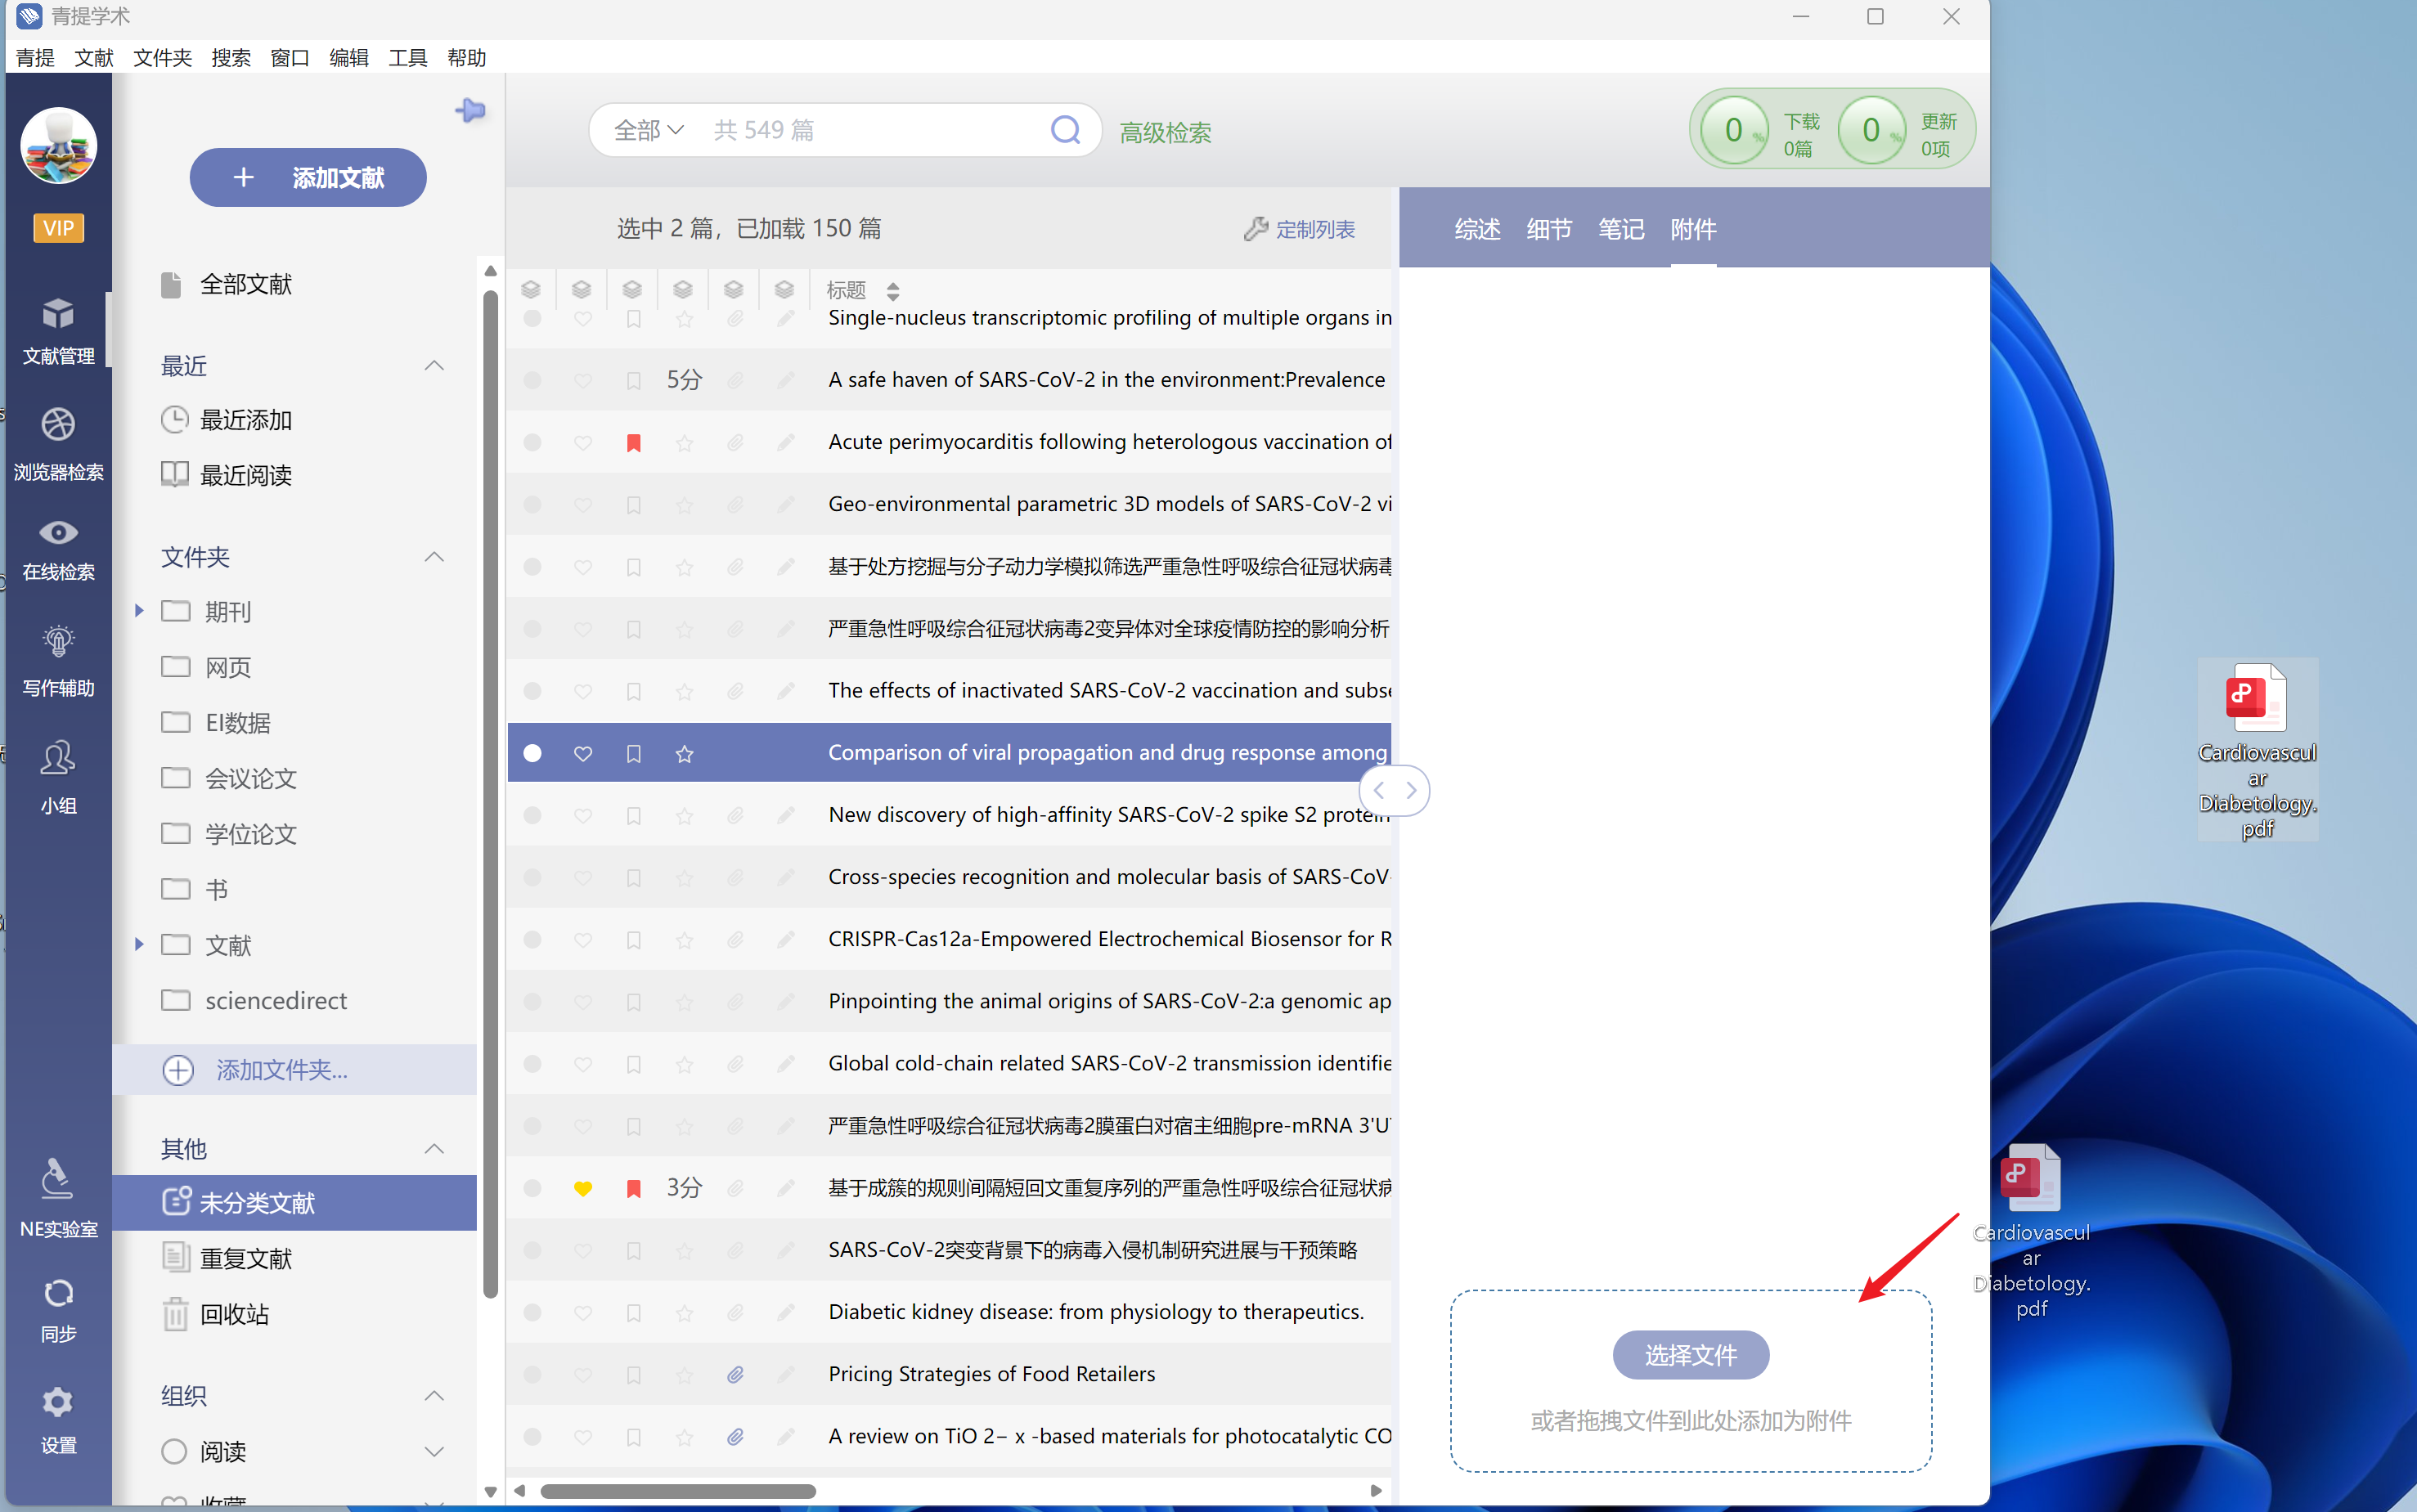Open the 全部 search scope dropdown
Screen dimensions: 2417x1512
click(648, 130)
